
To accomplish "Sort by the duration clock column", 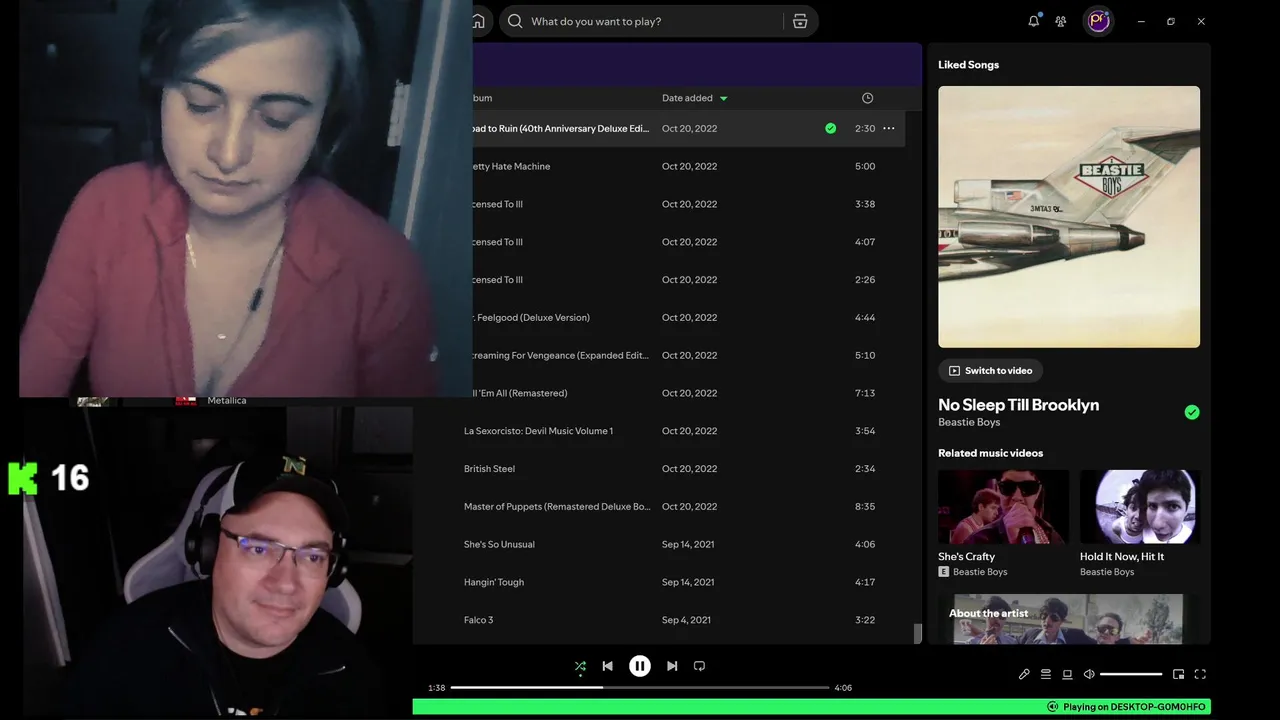I will [x=867, y=98].
